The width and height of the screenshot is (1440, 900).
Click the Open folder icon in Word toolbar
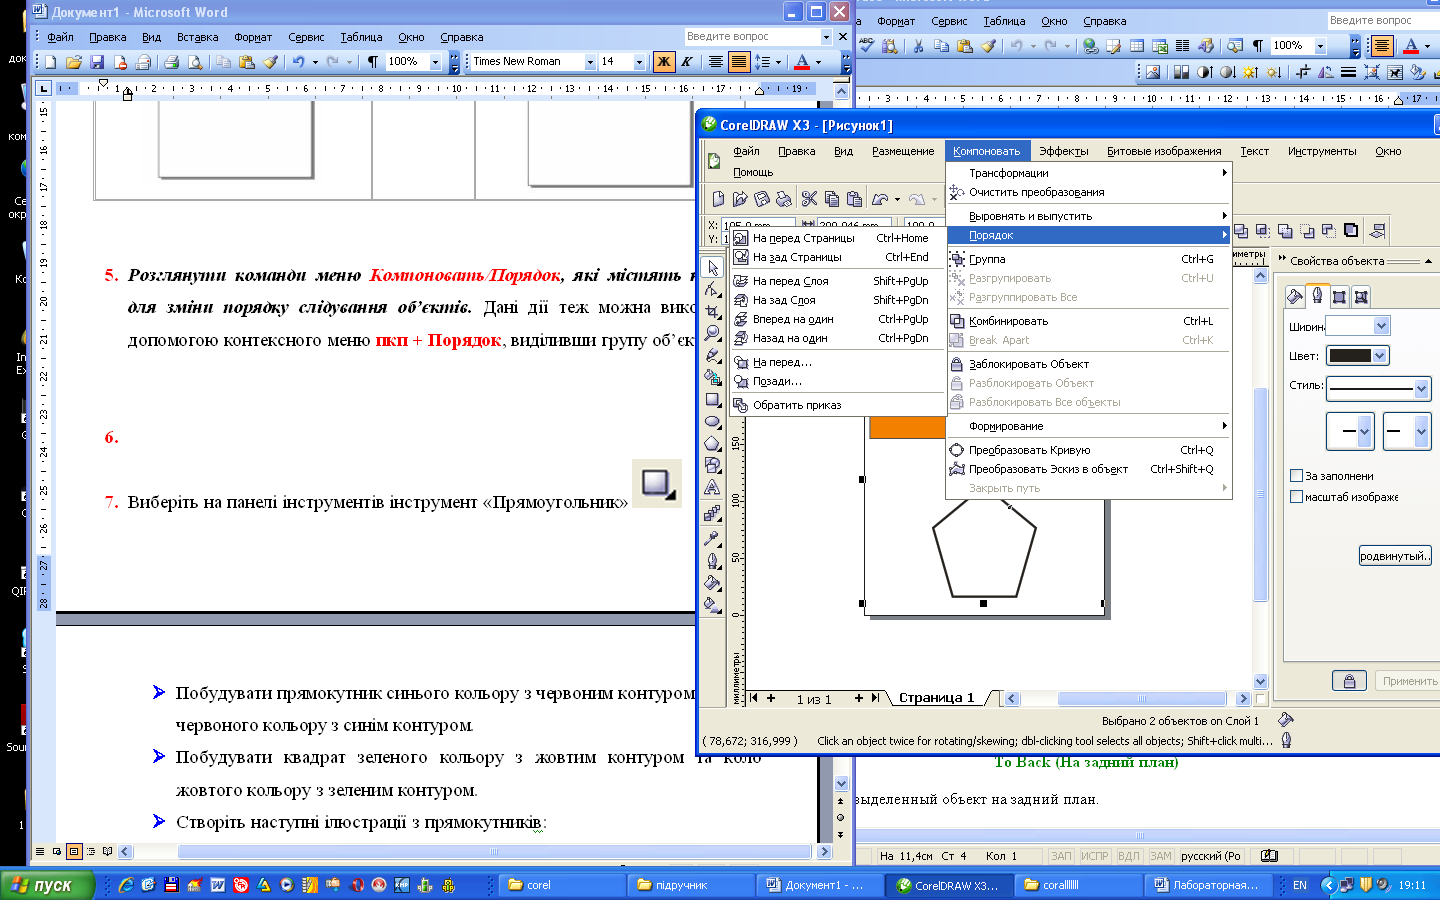point(74,62)
